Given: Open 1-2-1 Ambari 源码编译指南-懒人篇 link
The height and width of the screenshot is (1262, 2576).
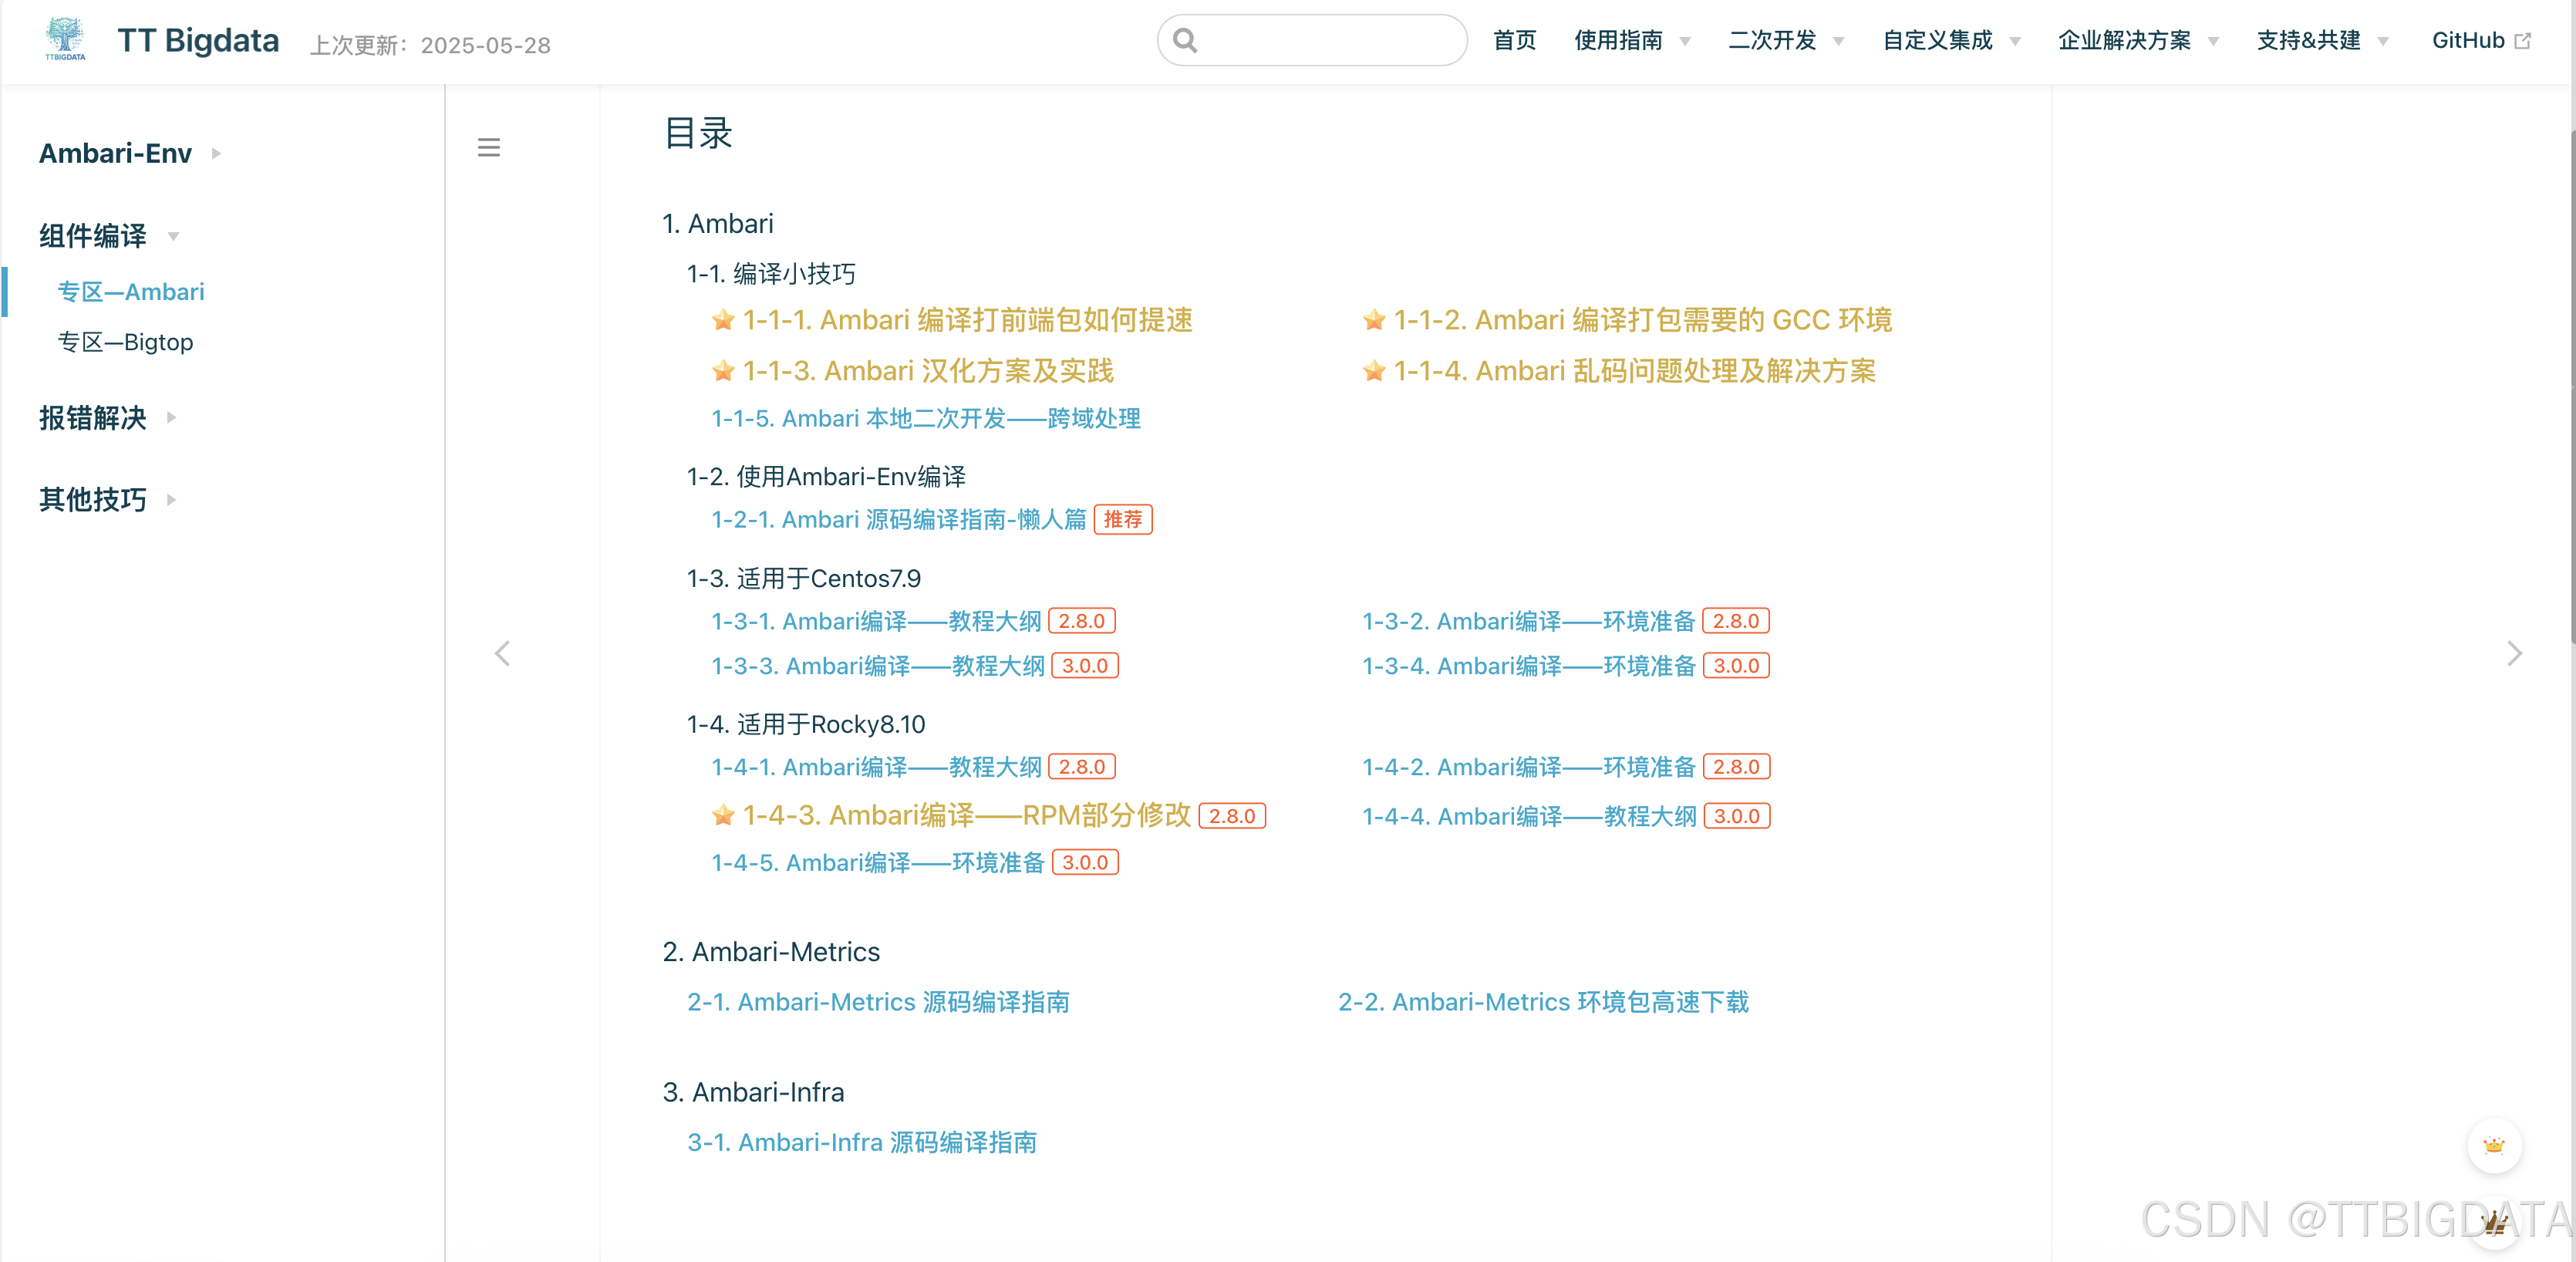Looking at the screenshot, I should tap(898, 520).
